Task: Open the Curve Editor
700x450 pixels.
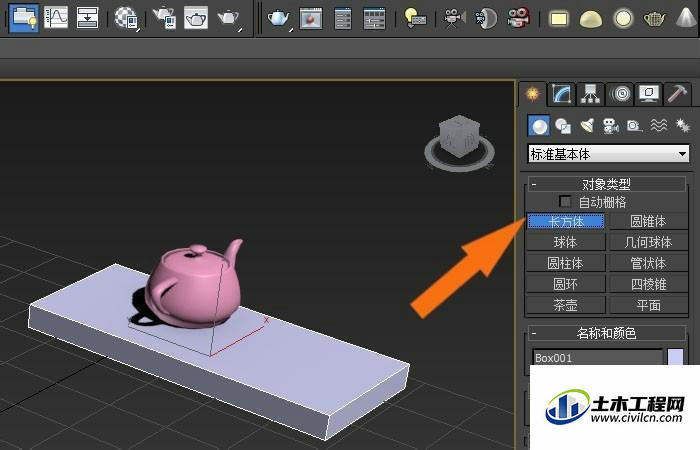Action: 56,17
